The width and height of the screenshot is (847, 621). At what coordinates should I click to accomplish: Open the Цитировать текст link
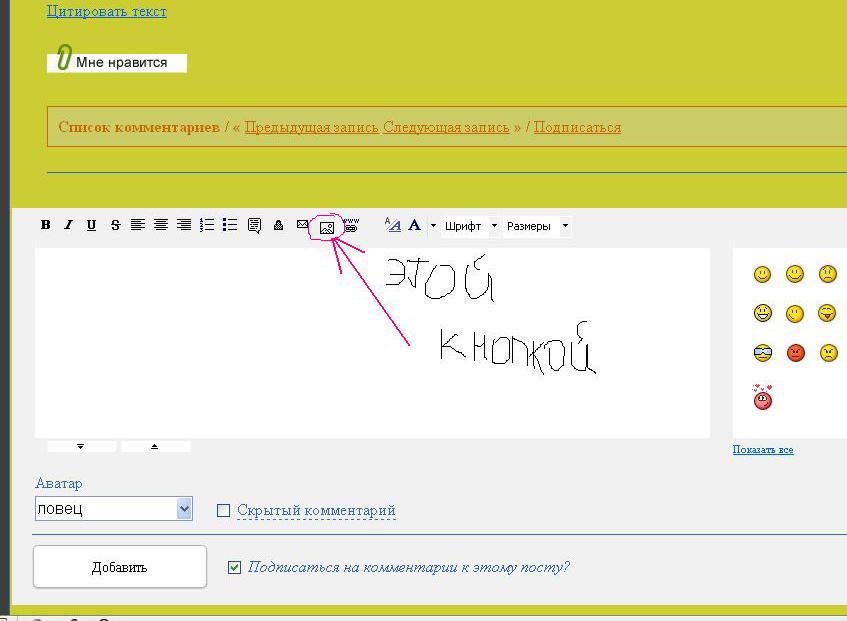[106, 11]
